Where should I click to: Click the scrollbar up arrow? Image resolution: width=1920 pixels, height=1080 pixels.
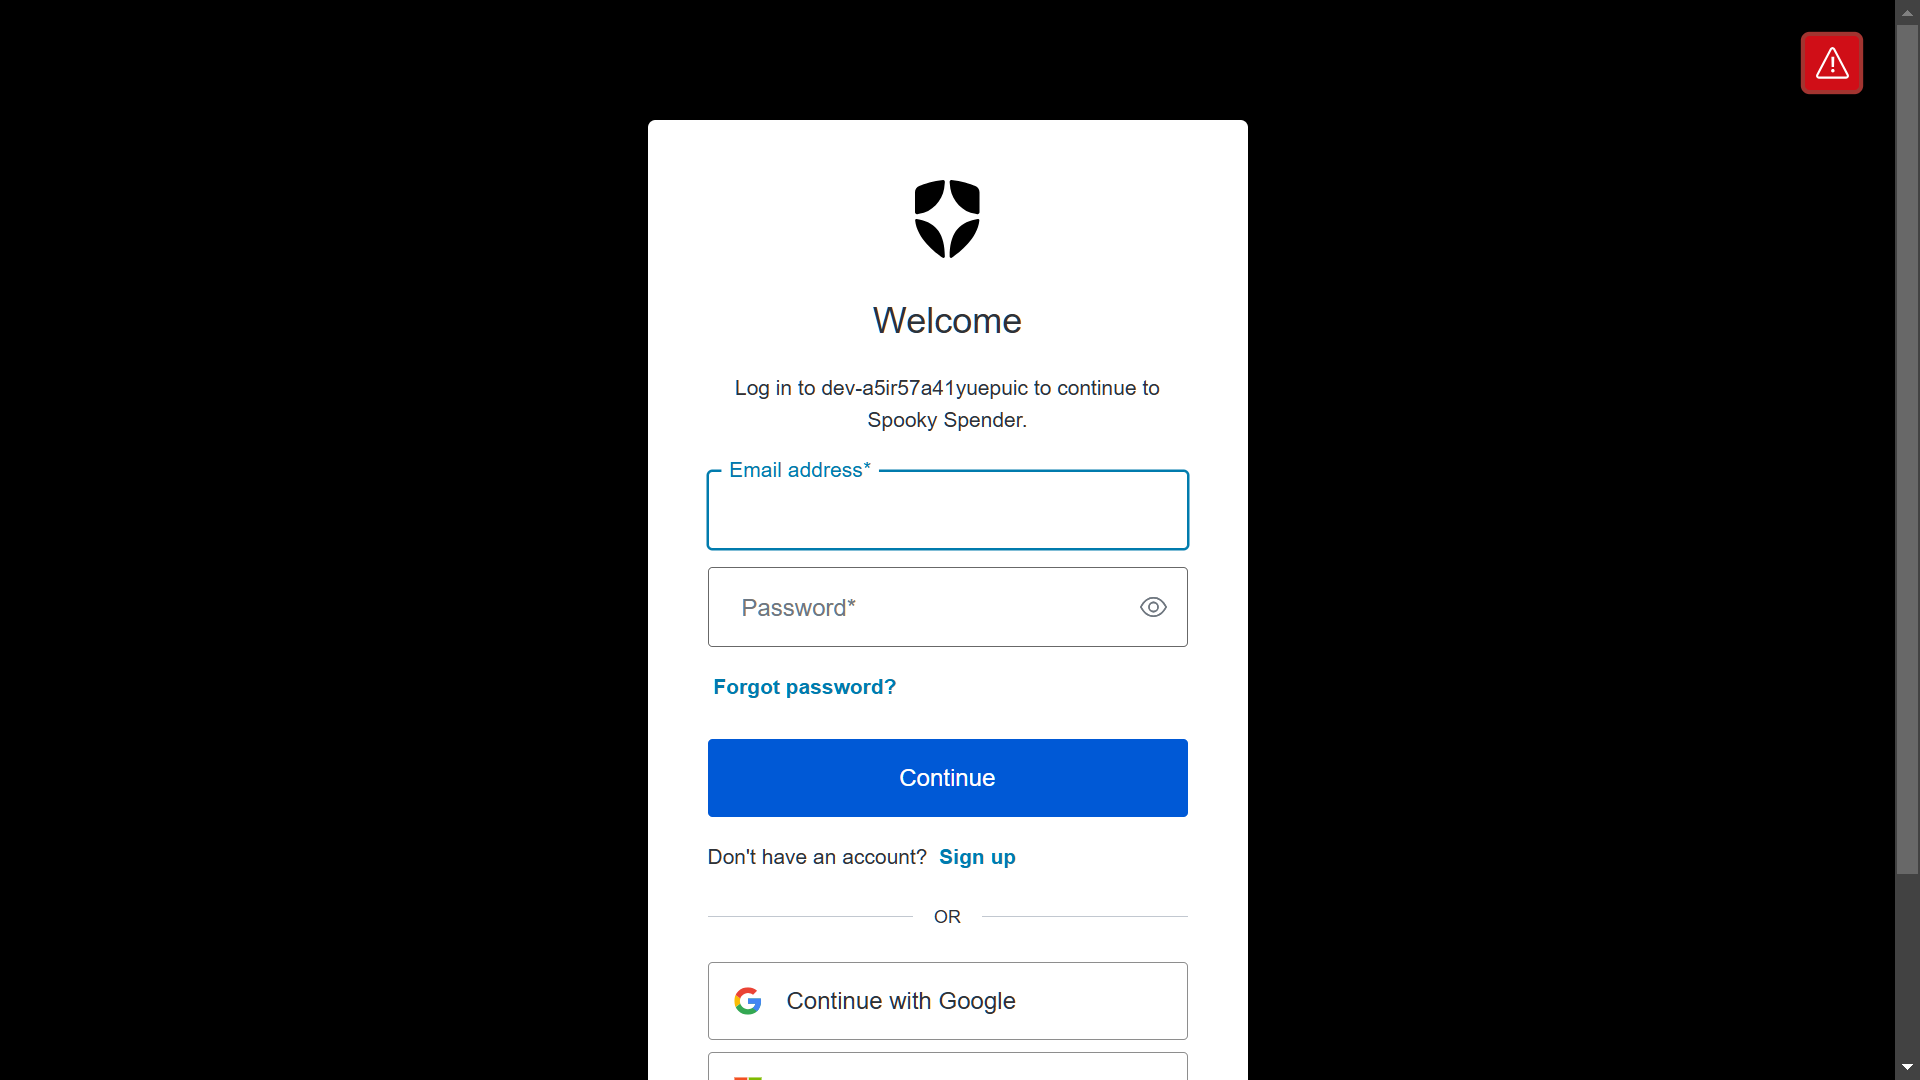point(1907,13)
